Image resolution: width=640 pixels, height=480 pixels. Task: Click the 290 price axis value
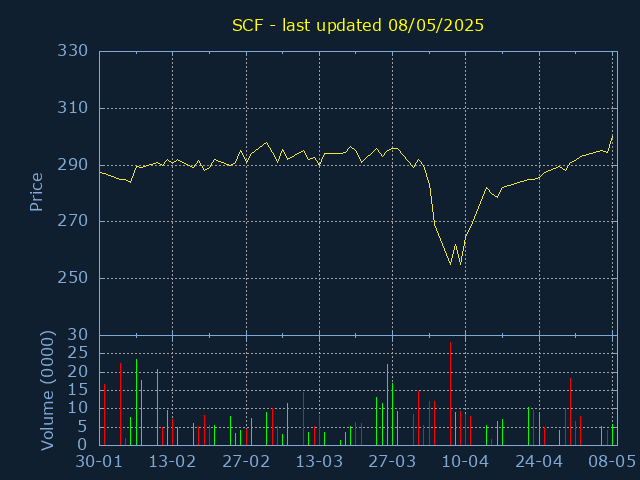(73, 165)
